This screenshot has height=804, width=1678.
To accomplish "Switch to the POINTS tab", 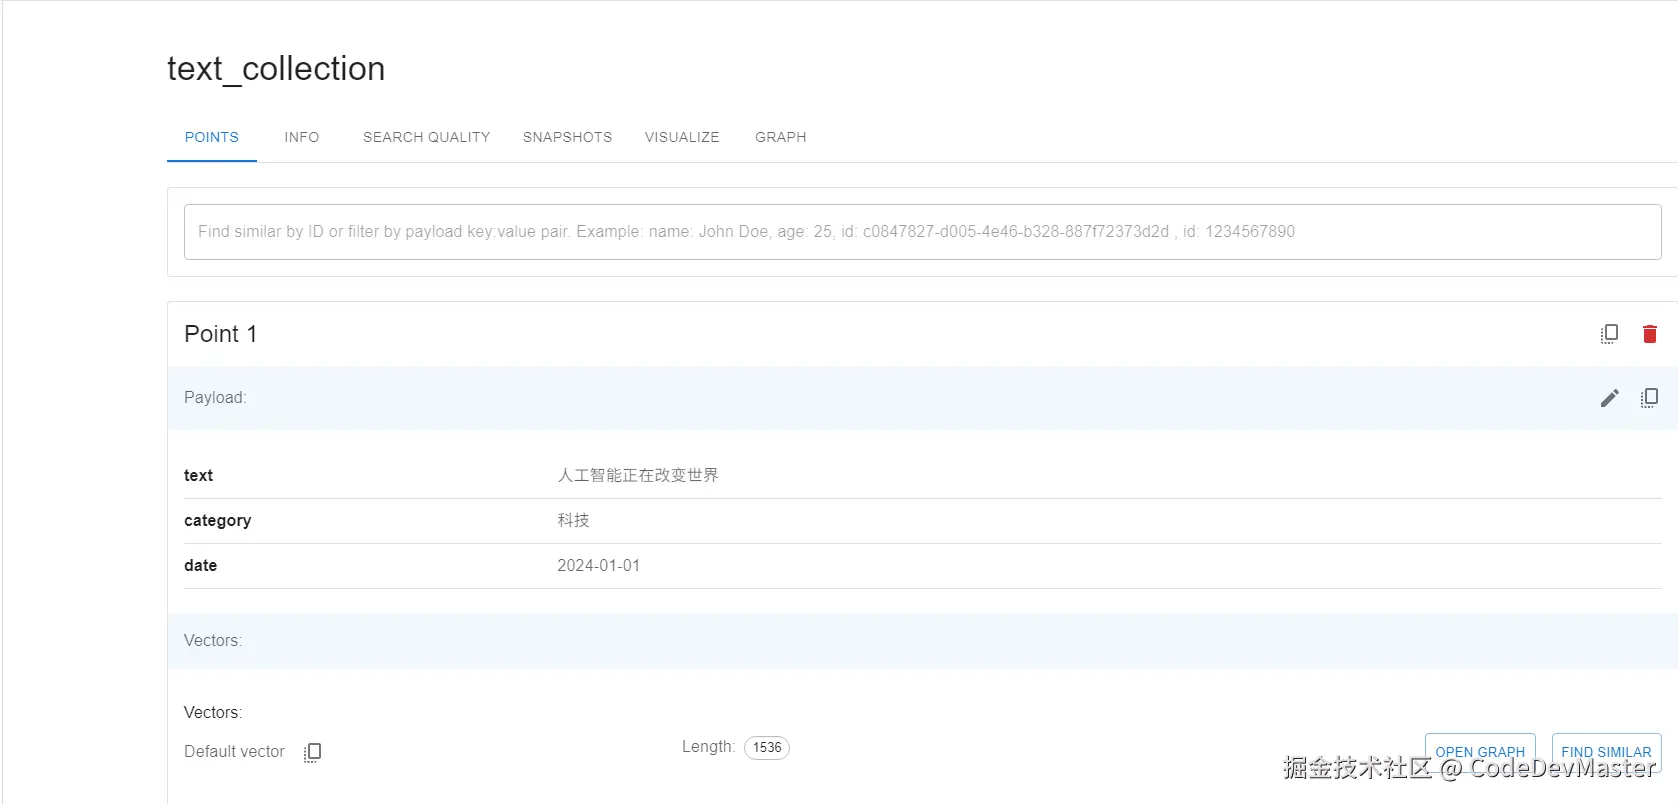I will tap(212, 137).
